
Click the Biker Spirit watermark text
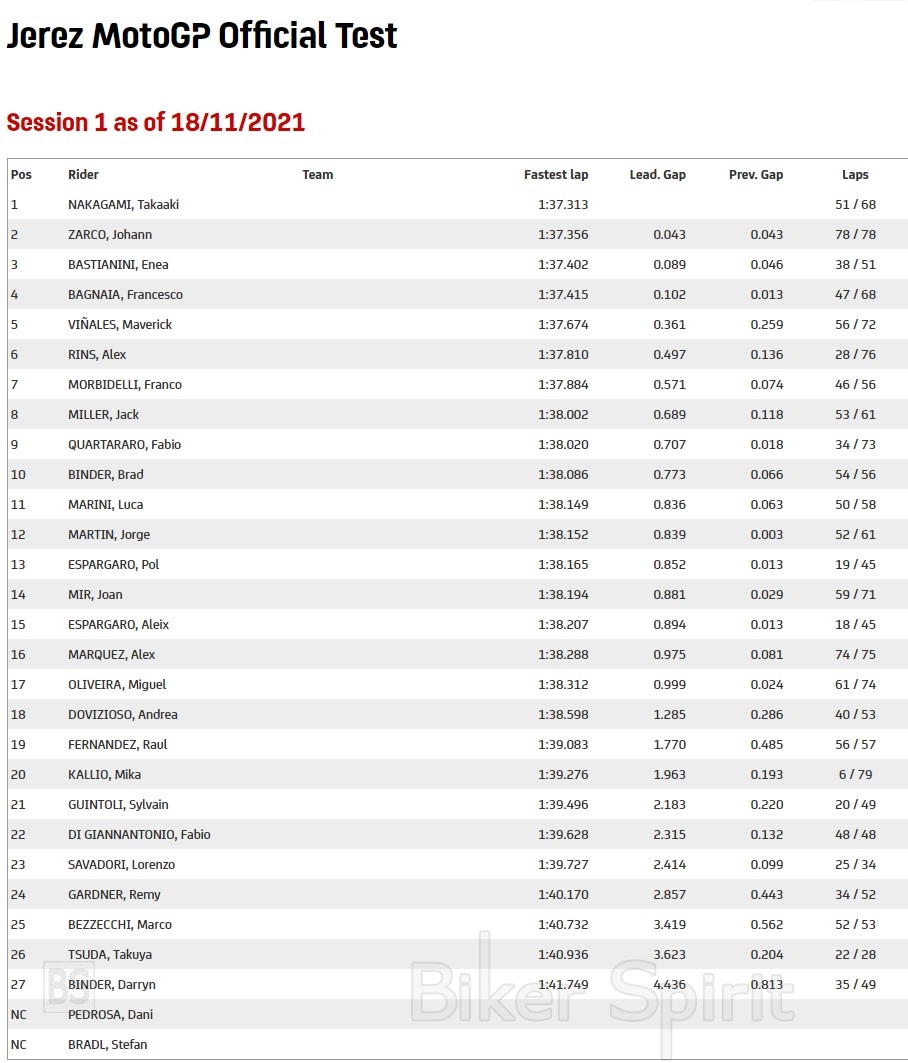(x=602, y=991)
